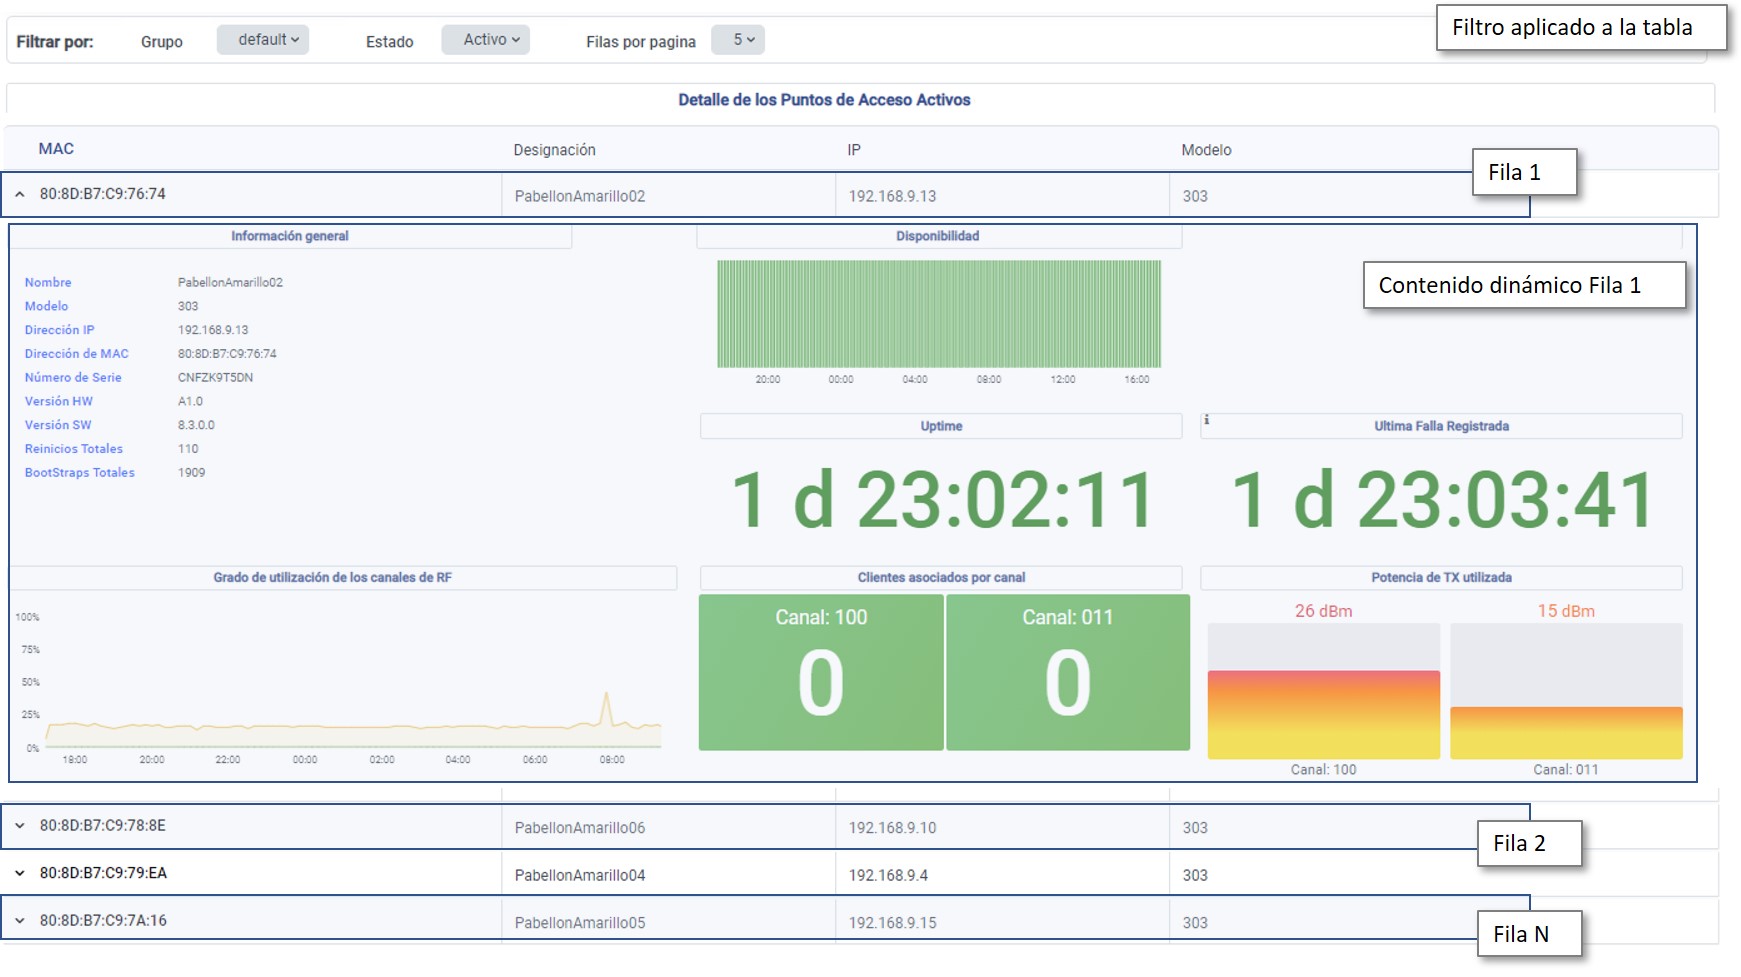Open the Grupo default dropdown
The image size is (1741, 977).
tap(263, 40)
